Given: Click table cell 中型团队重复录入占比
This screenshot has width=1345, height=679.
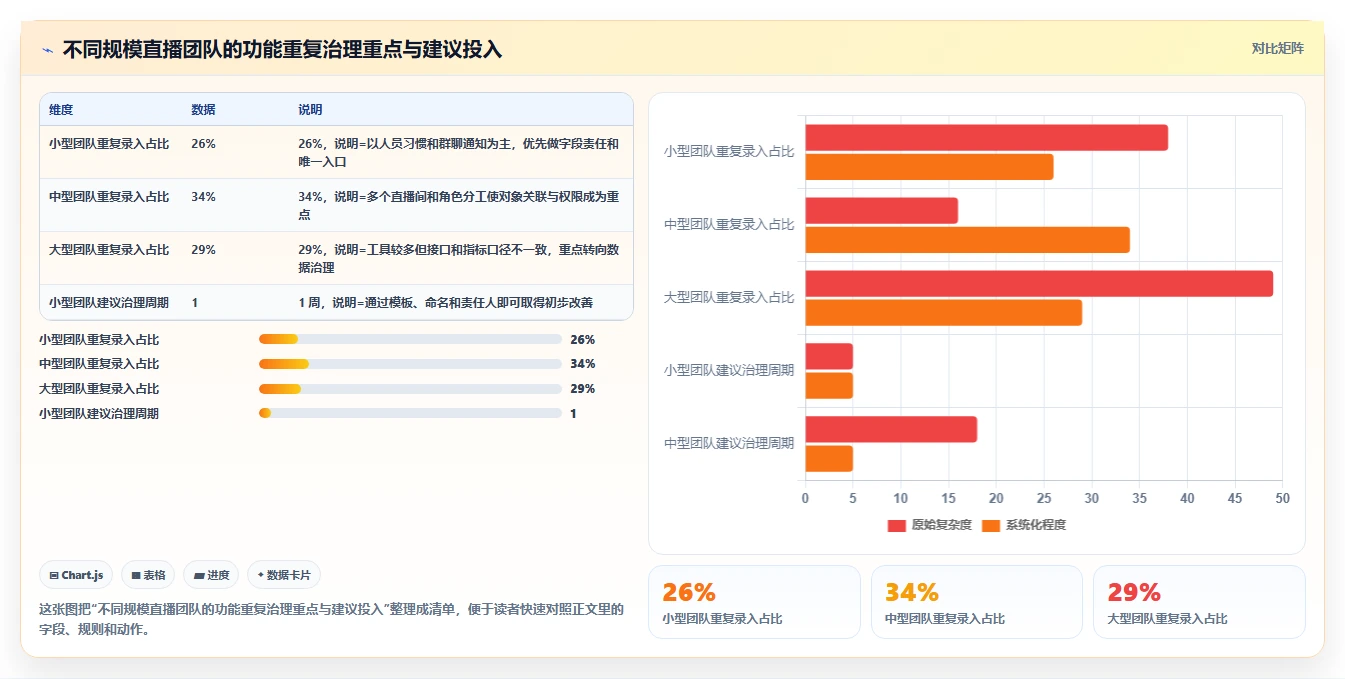Looking at the screenshot, I should (109, 197).
